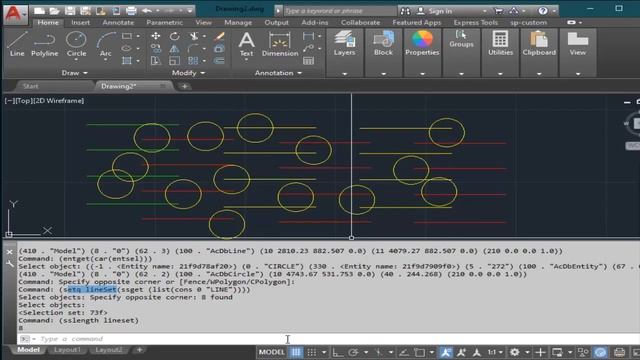Activate the Rotate tool
640x360 pixels.
click(175, 36)
